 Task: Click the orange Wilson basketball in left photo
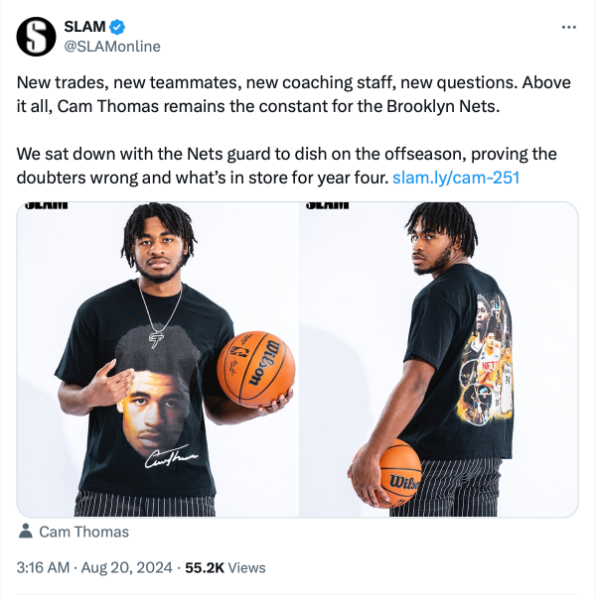point(256,369)
